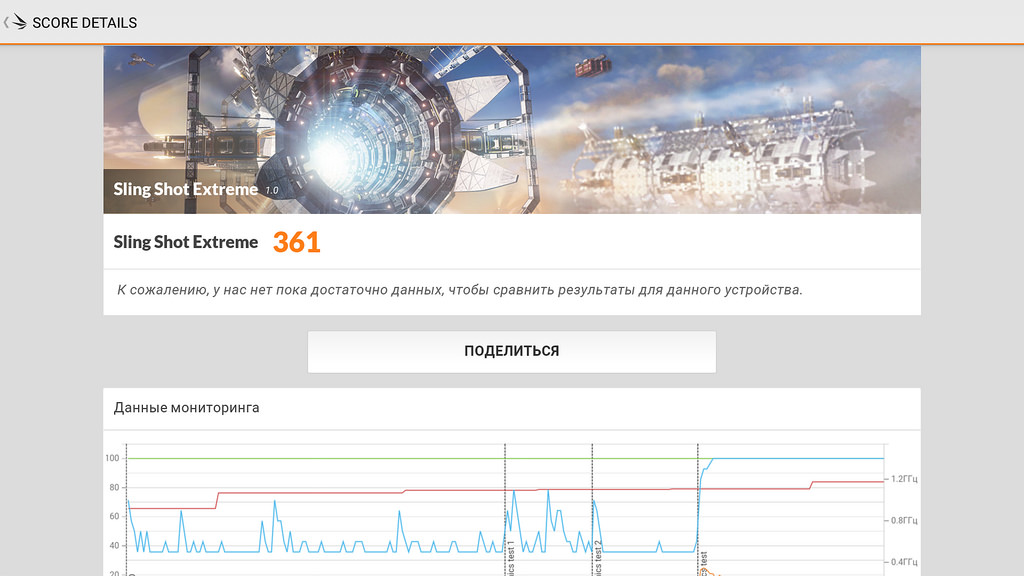Click the graphics test 2 marker line
The height and width of the screenshot is (576, 1024).
click(592, 509)
